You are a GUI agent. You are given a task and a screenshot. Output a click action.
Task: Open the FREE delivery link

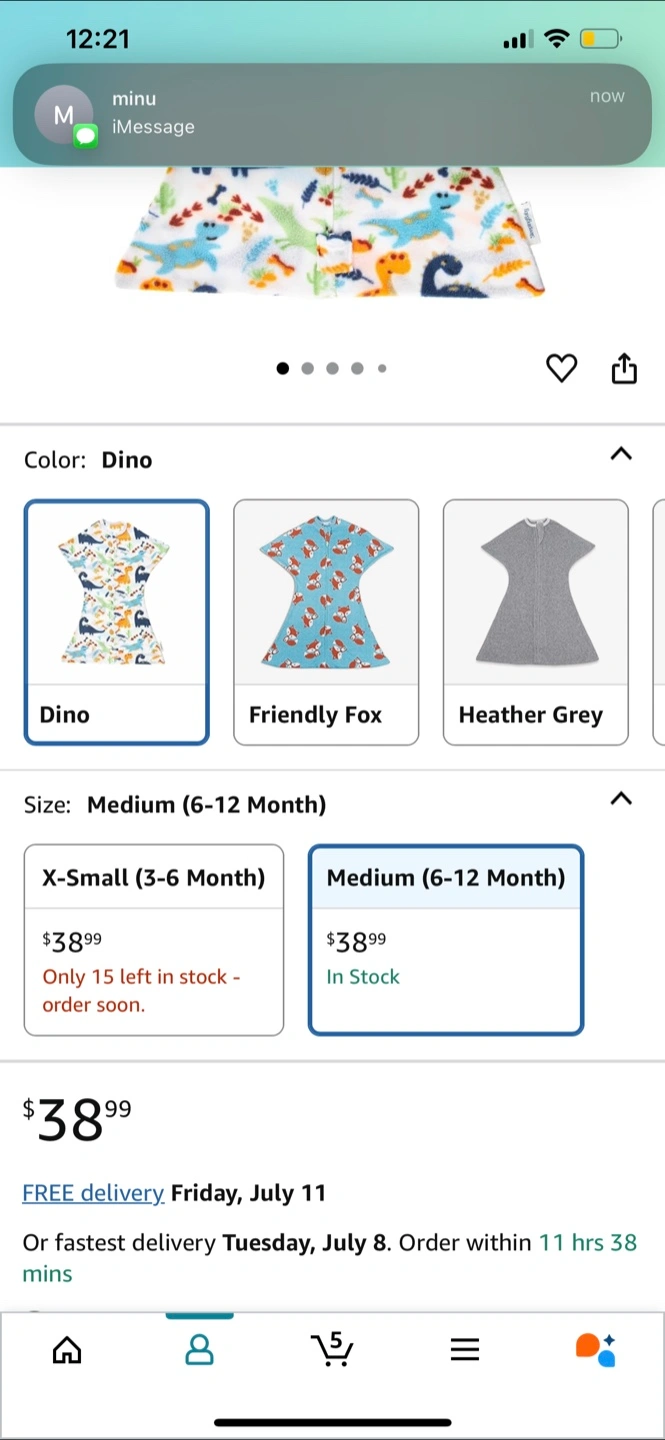pyautogui.click(x=93, y=1193)
